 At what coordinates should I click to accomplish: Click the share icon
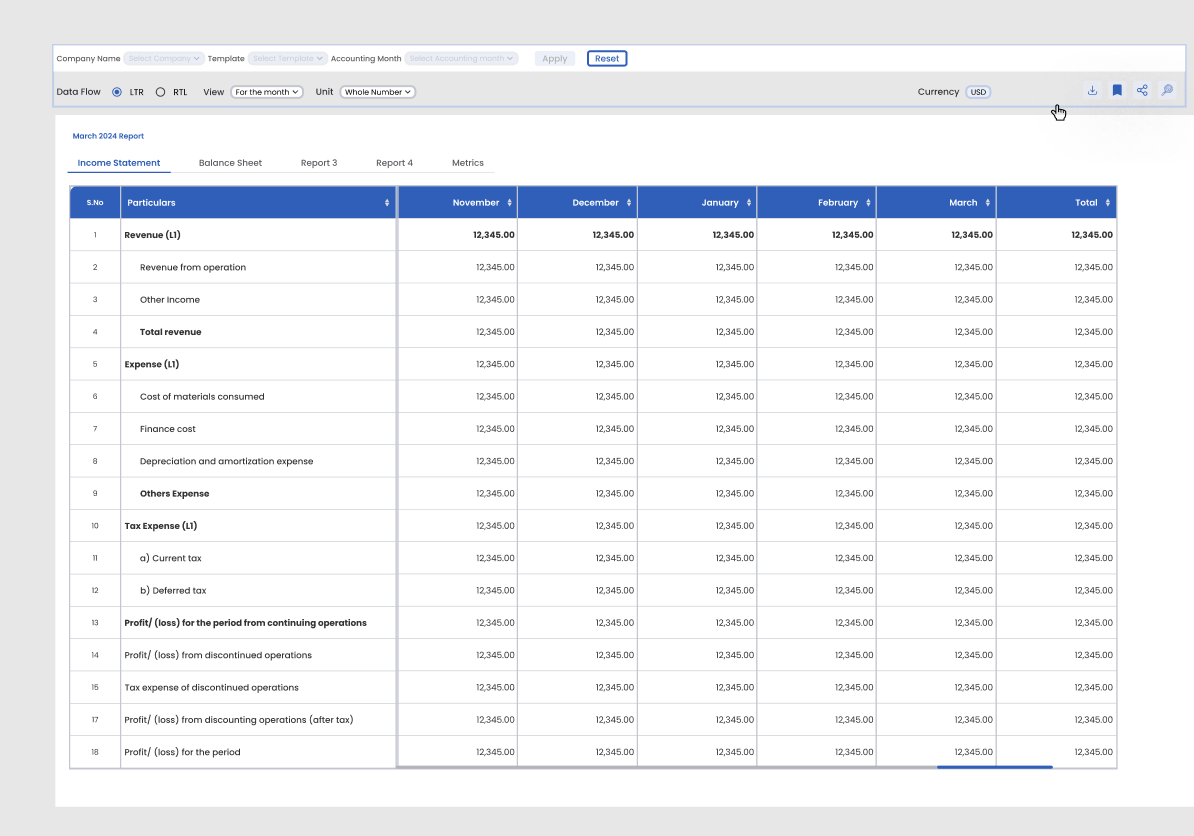1142,91
